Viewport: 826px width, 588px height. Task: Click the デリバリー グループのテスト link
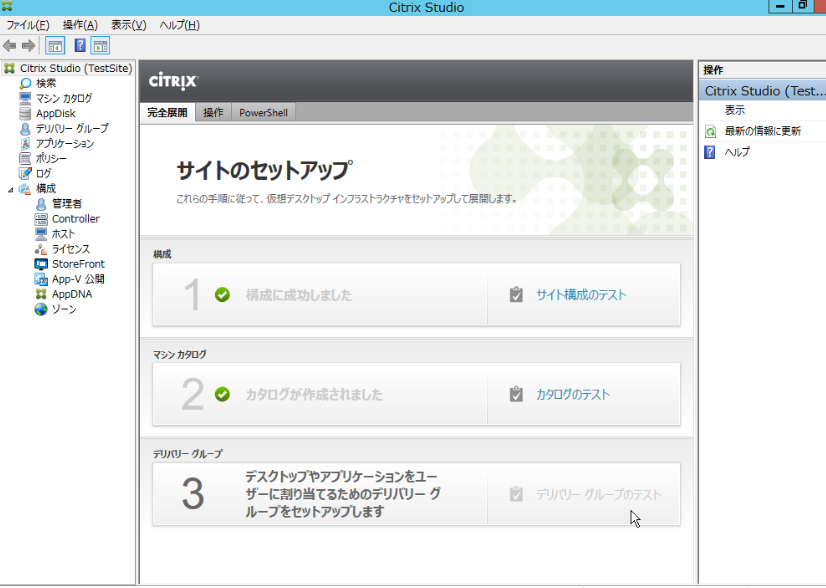[x=598, y=494]
